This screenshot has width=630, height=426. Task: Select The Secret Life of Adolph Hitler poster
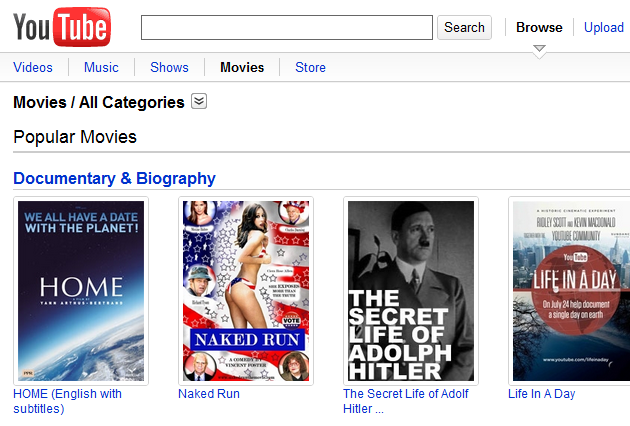coord(411,291)
